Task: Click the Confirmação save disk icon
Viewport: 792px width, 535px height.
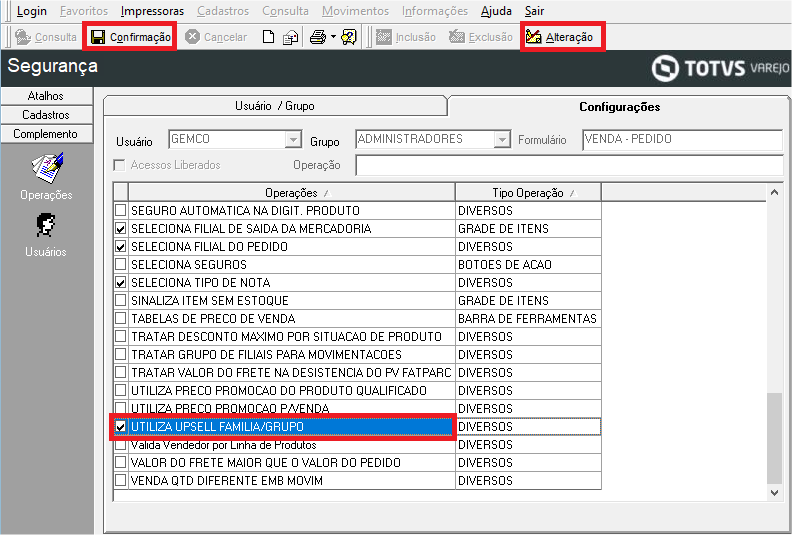Action: [x=98, y=37]
